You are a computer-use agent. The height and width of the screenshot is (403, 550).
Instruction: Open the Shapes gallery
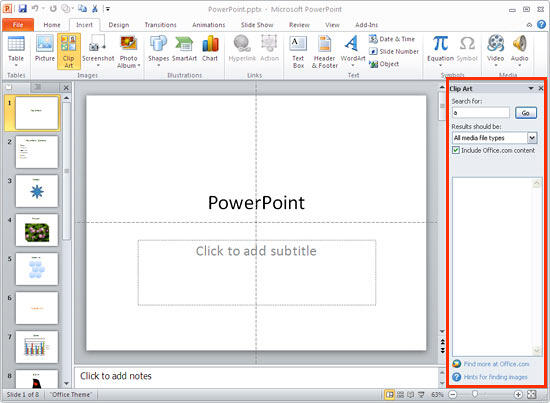point(159,51)
